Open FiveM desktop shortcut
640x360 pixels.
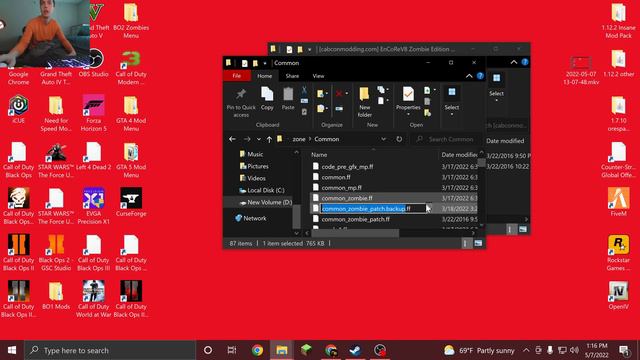618,202
